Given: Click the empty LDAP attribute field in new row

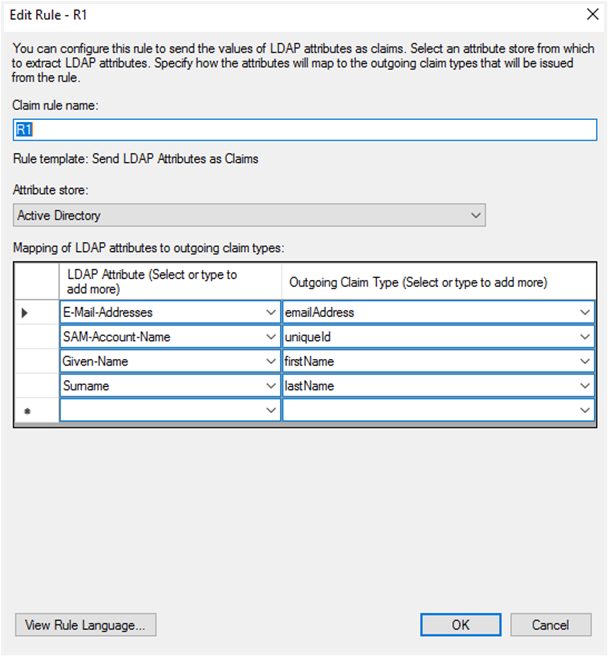Looking at the screenshot, I should [160, 409].
